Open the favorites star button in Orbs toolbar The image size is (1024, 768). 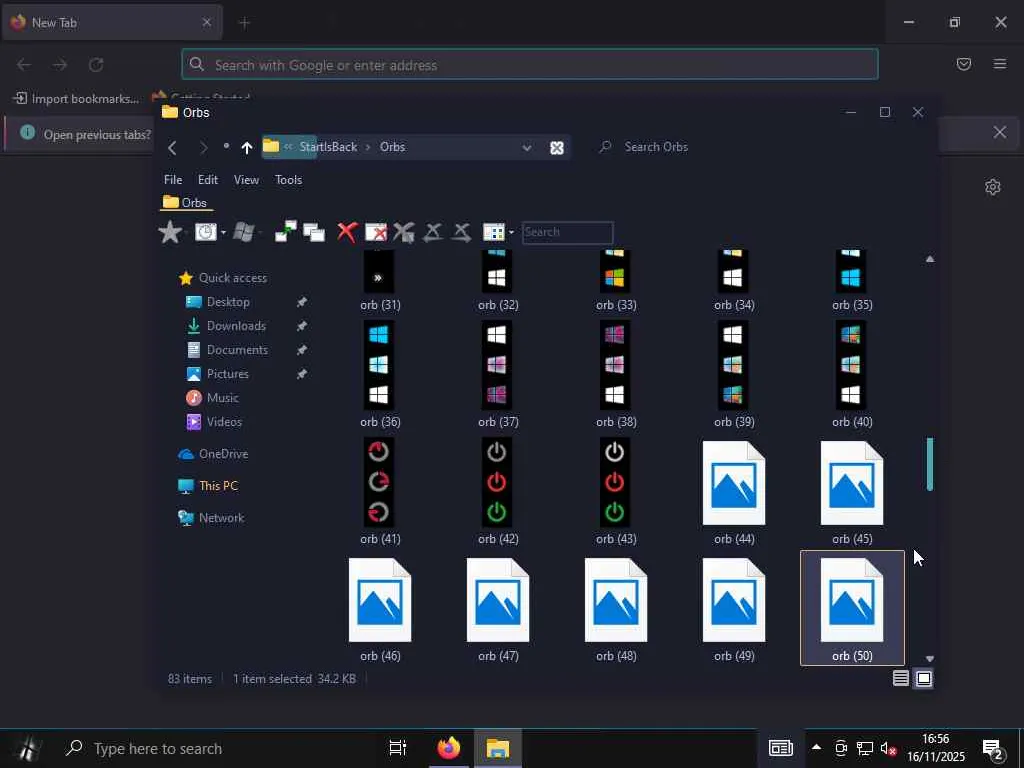point(170,232)
